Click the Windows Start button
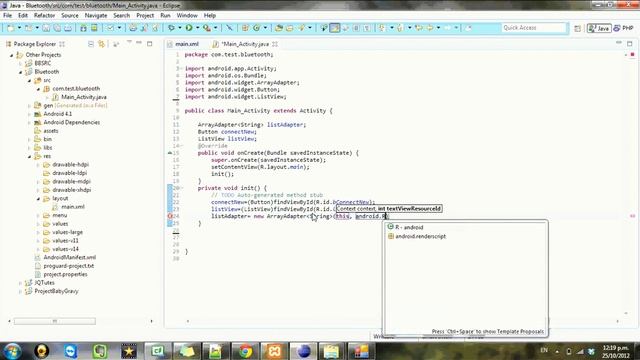The height and width of the screenshot is (360, 640). 13,351
